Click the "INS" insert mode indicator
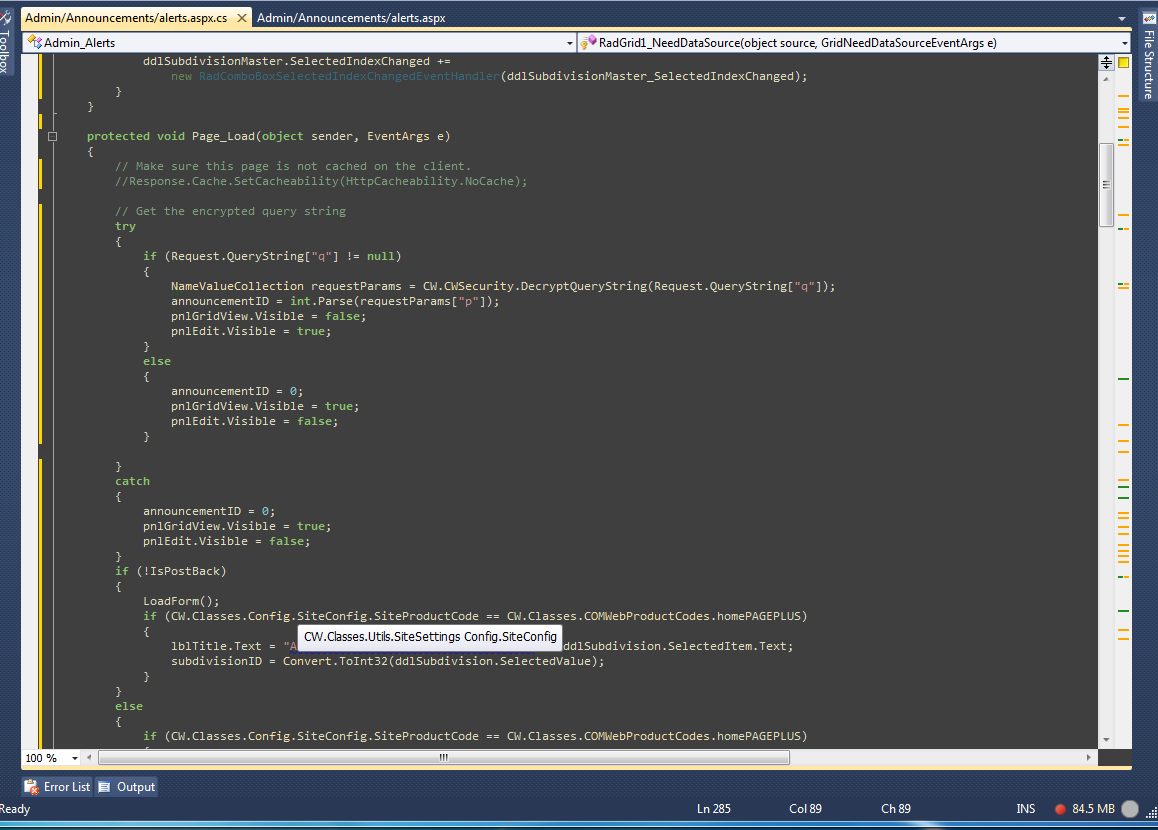This screenshot has width=1158, height=830. (1026, 809)
